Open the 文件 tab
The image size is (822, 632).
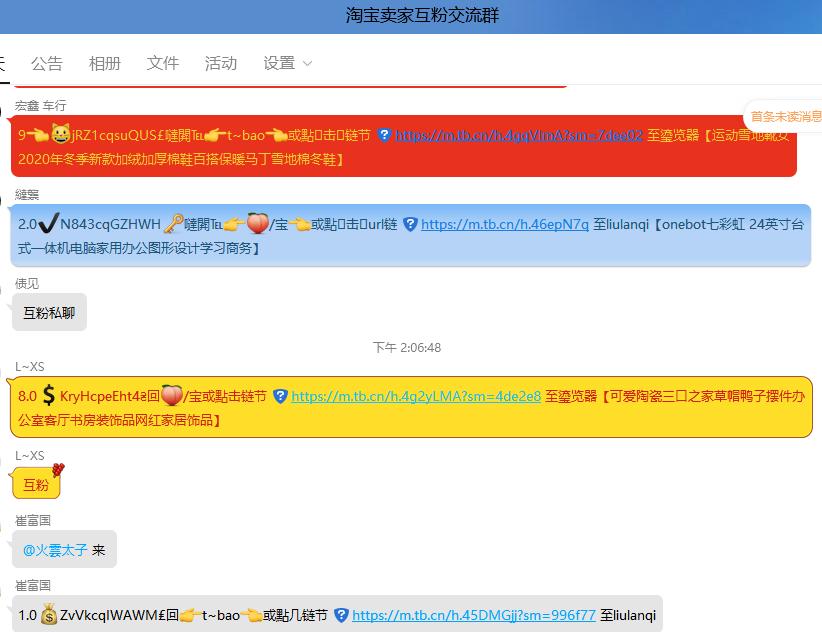pos(162,62)
